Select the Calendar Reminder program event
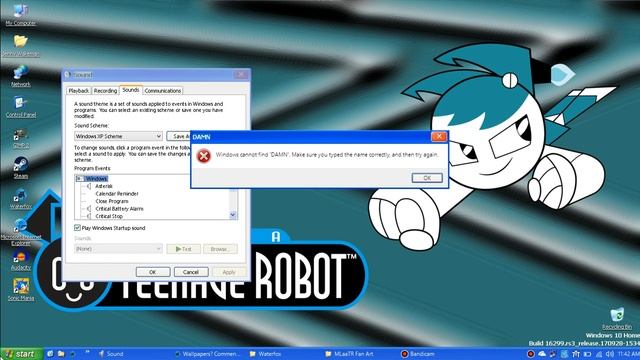 click(117, 193)
